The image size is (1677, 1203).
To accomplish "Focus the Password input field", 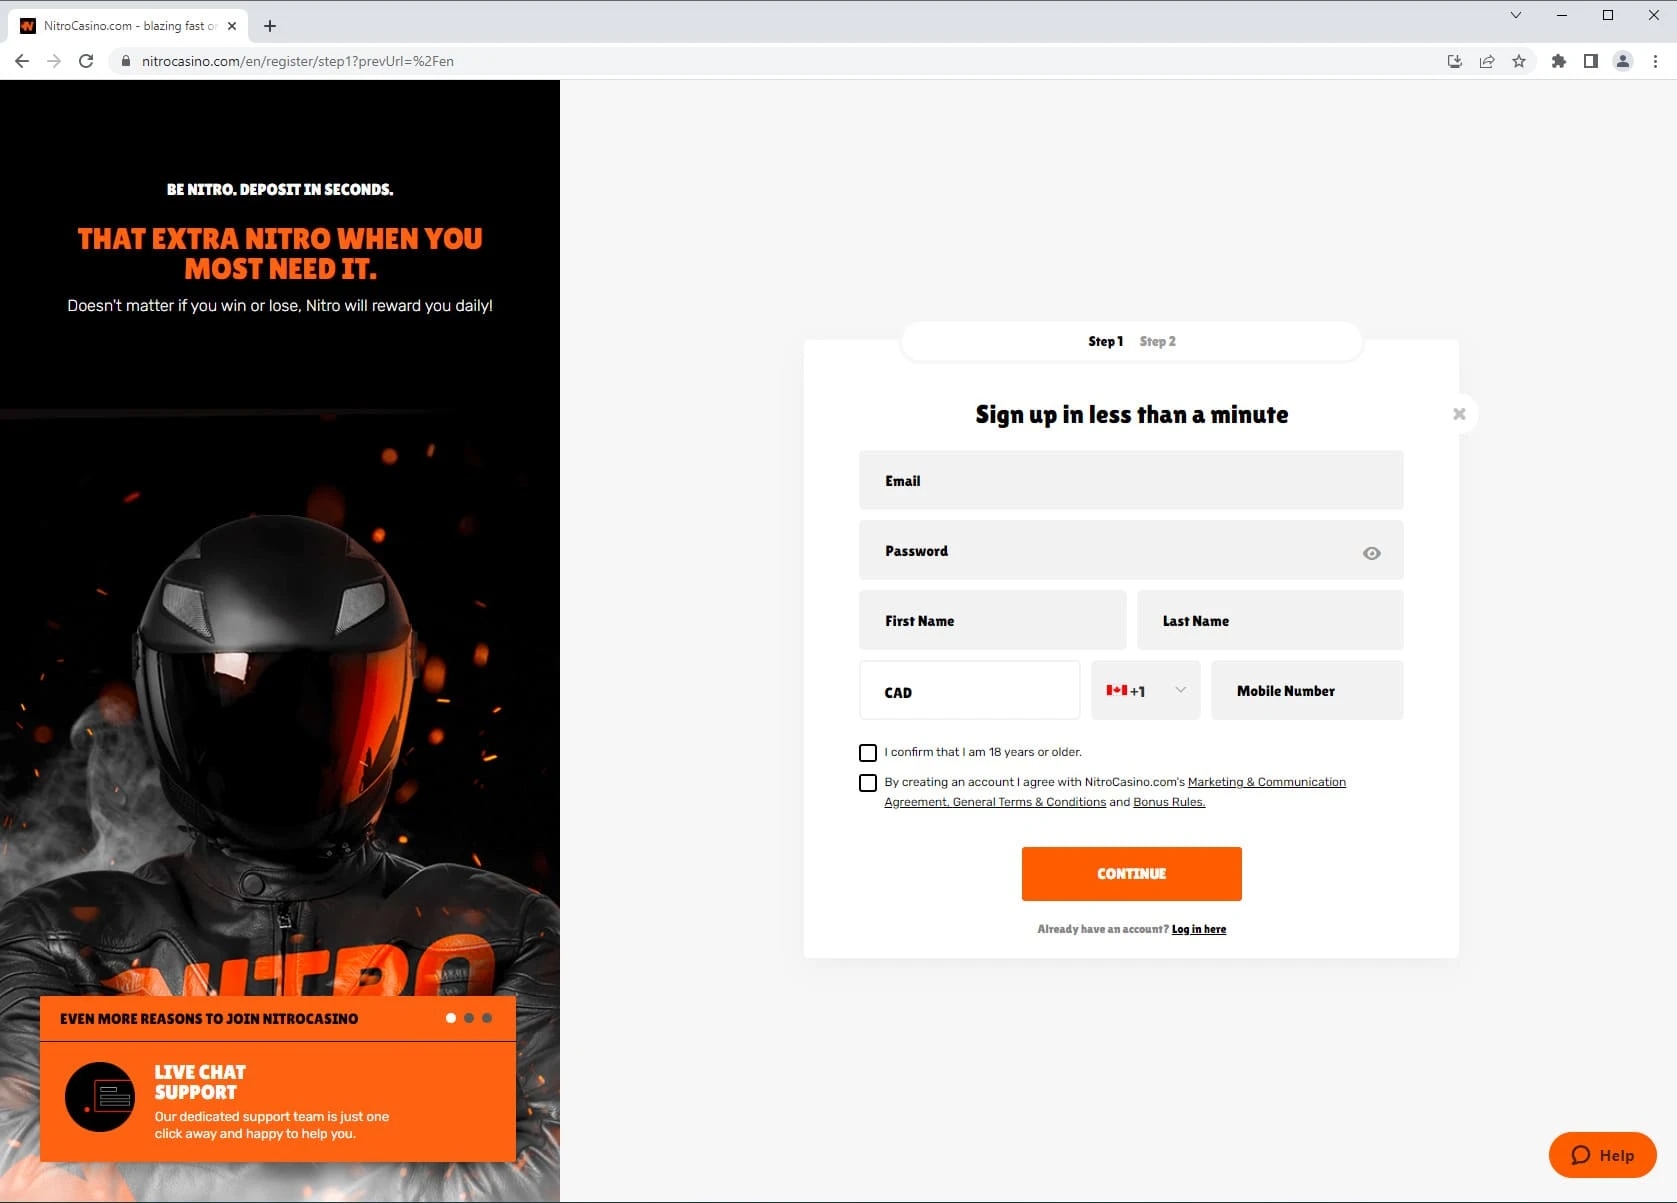I will point(1131,550).
